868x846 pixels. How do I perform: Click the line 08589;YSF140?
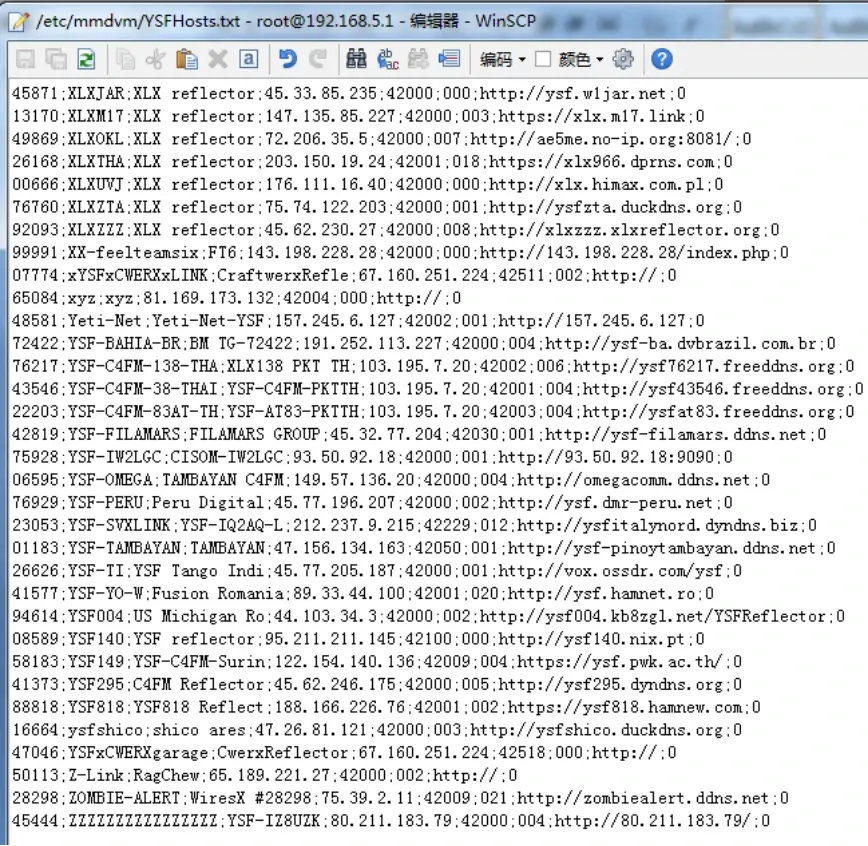tap(358, 638)
